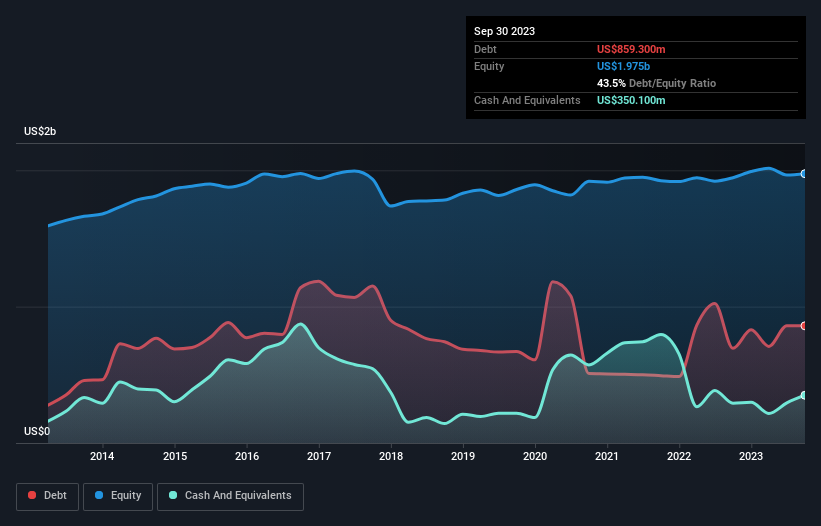This screenshot has width=821, height=526.
Task: Click the 43.5% Debt/Equity Ratio text
Action: tap(656, 83)
